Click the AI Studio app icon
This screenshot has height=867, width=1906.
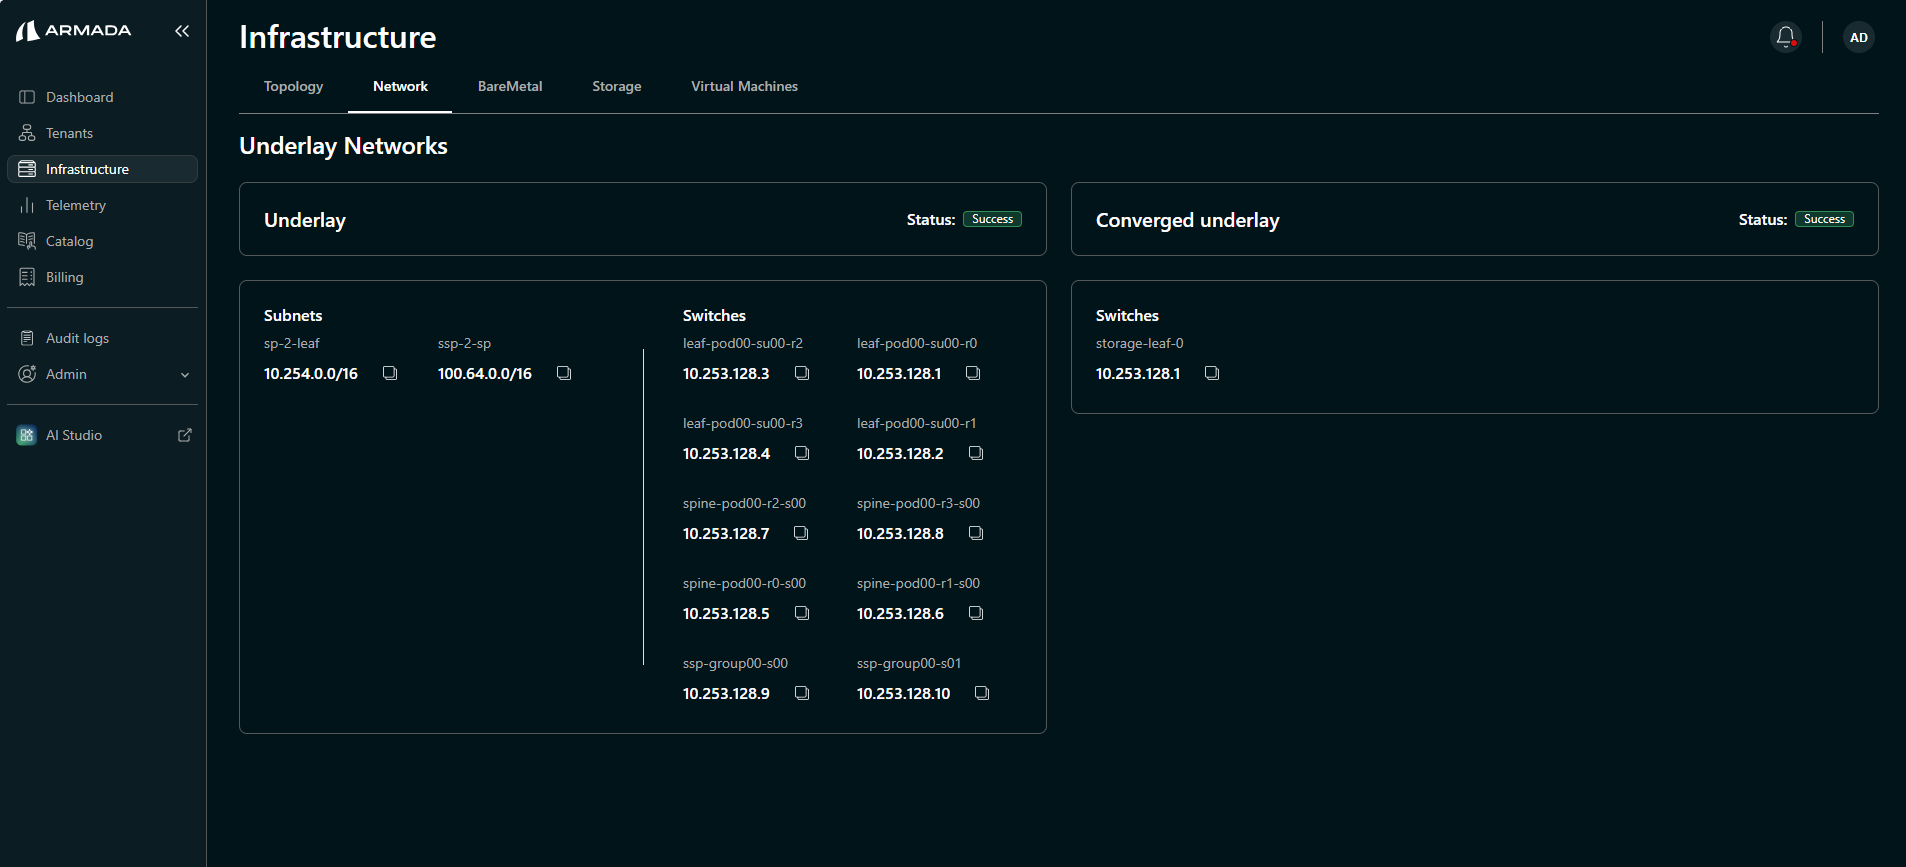(x=27, y=435)
